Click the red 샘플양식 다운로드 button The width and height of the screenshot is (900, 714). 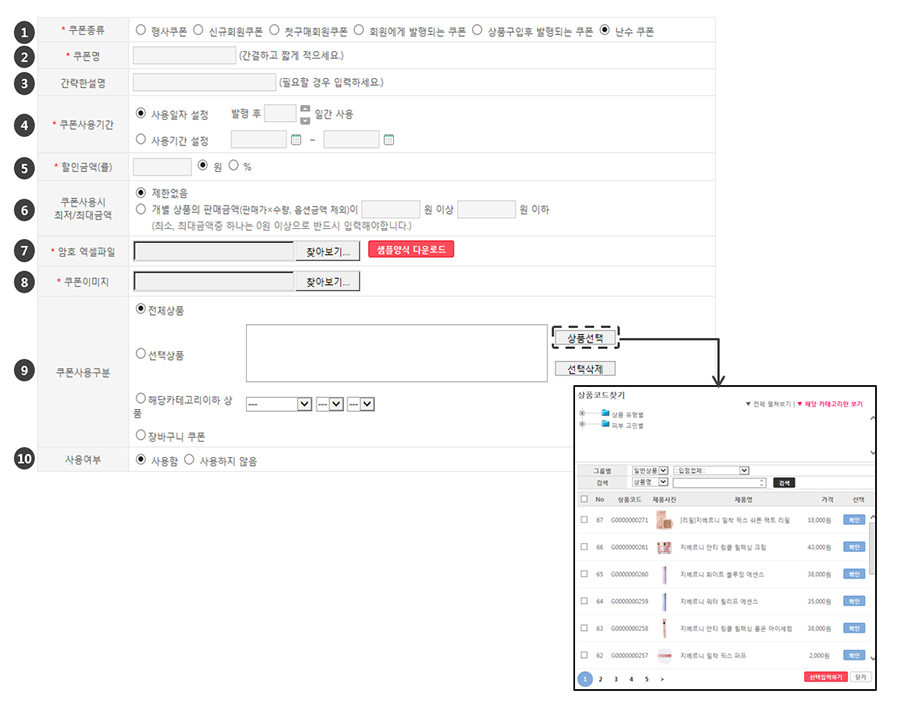[x=411, y=250]
